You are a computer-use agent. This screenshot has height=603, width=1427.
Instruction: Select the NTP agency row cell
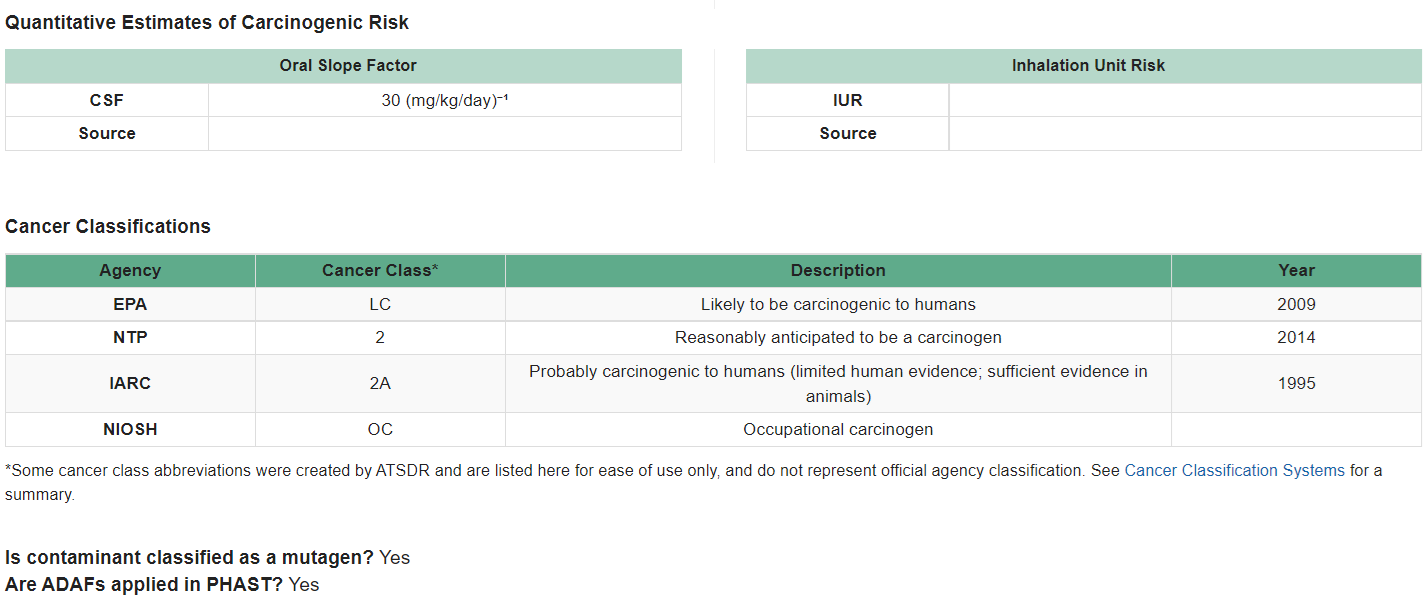[x=130, y=337]
